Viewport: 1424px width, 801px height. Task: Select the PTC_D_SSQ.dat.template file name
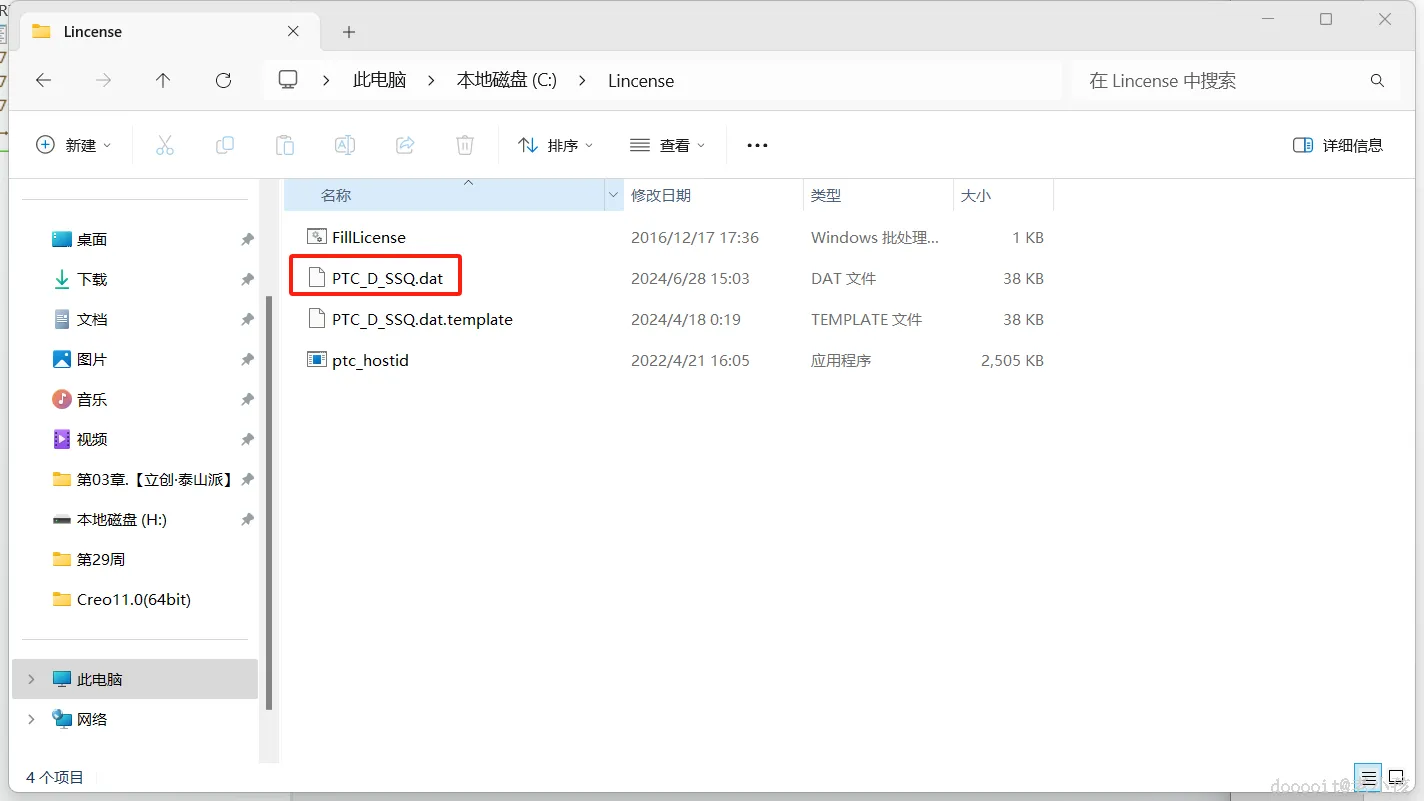[422, 319]
